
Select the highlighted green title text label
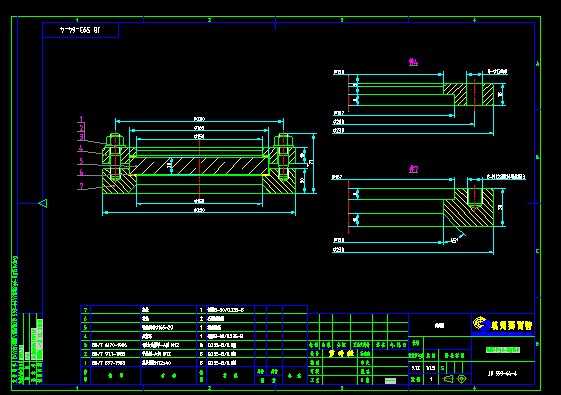(x=503, y=350)
